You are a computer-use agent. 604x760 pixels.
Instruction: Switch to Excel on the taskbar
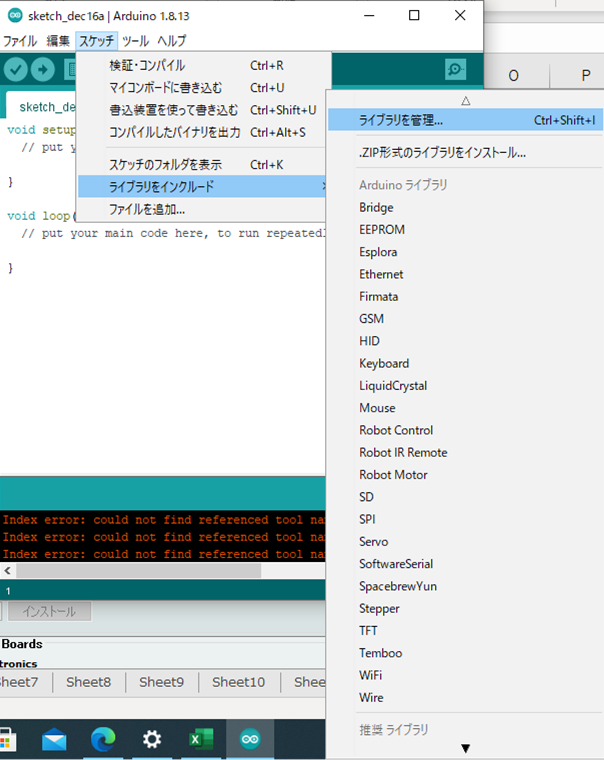(x=201, y=739)
